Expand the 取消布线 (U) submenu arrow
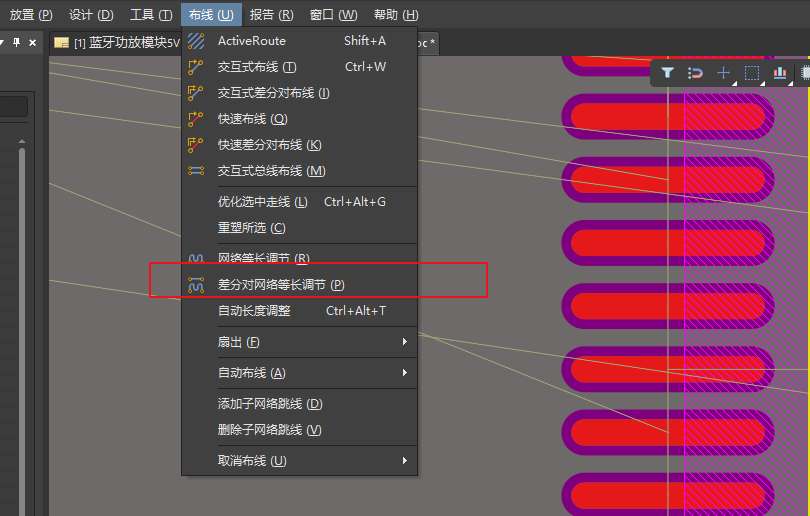This screenshot has width=810, height=516. coord(404,461)
